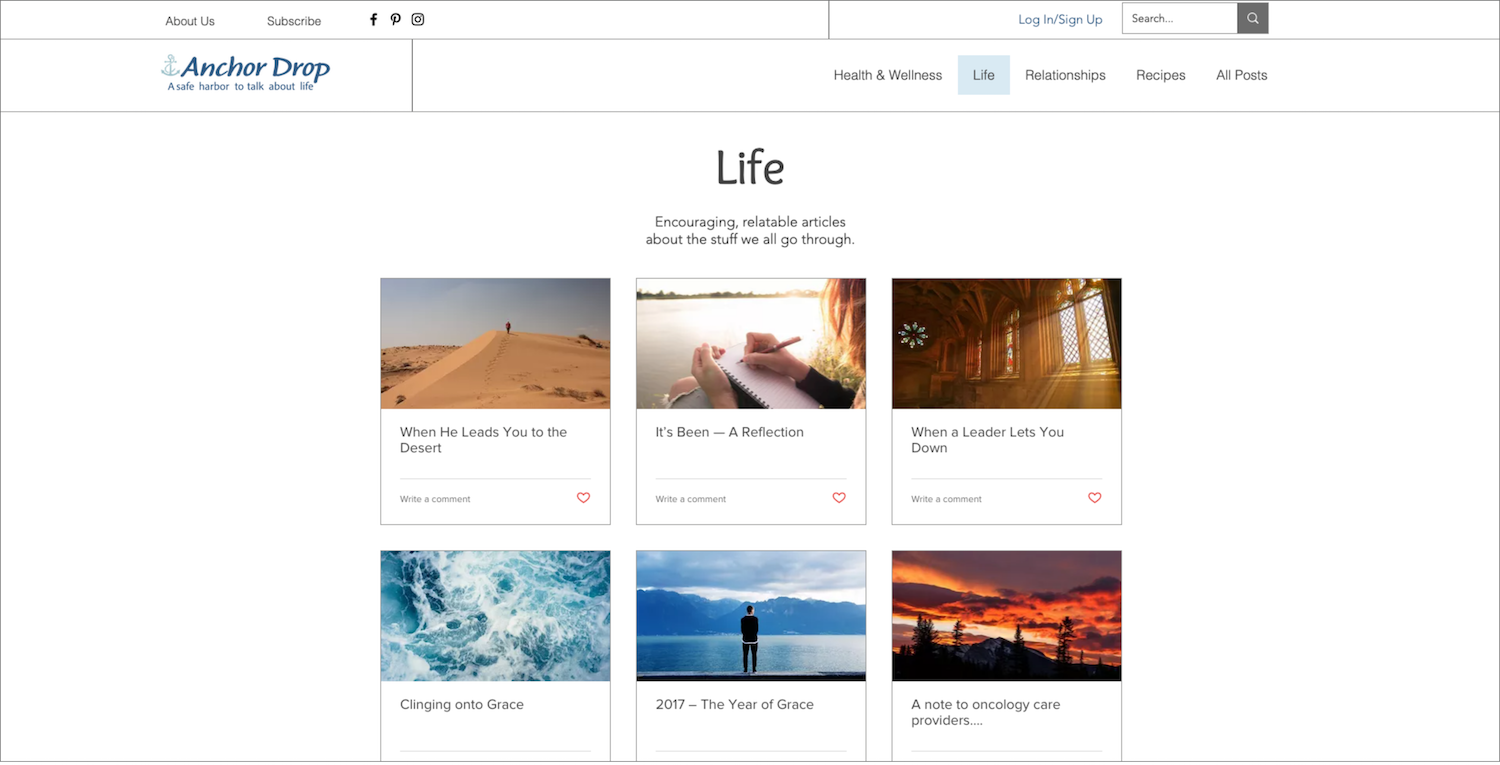
Task: Open the Relationships category
Action: coord(1065,75)
